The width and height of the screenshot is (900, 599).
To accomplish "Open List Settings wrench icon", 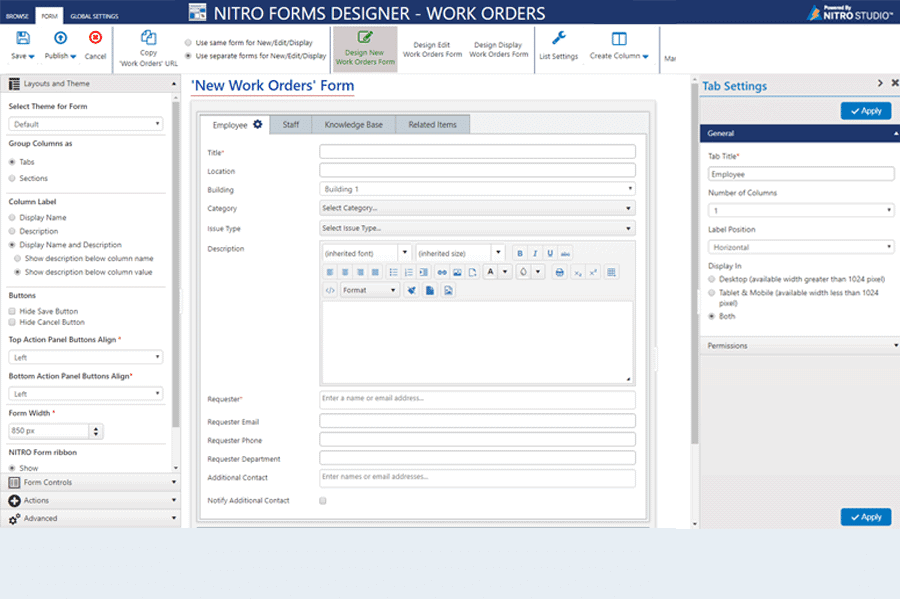I will (x=558, y=38).
